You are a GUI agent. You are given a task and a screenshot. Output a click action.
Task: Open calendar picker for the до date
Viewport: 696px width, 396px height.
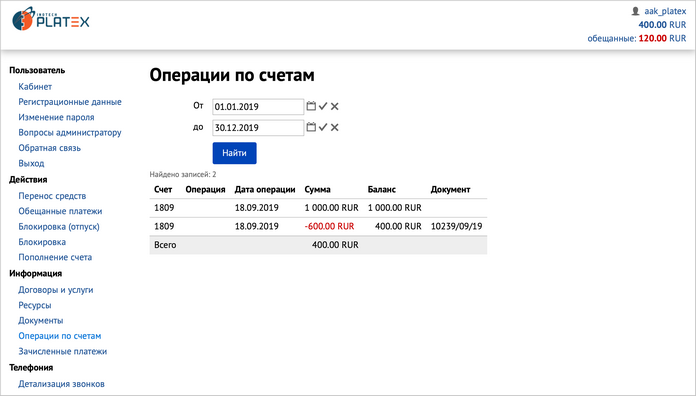pos(311,127)
